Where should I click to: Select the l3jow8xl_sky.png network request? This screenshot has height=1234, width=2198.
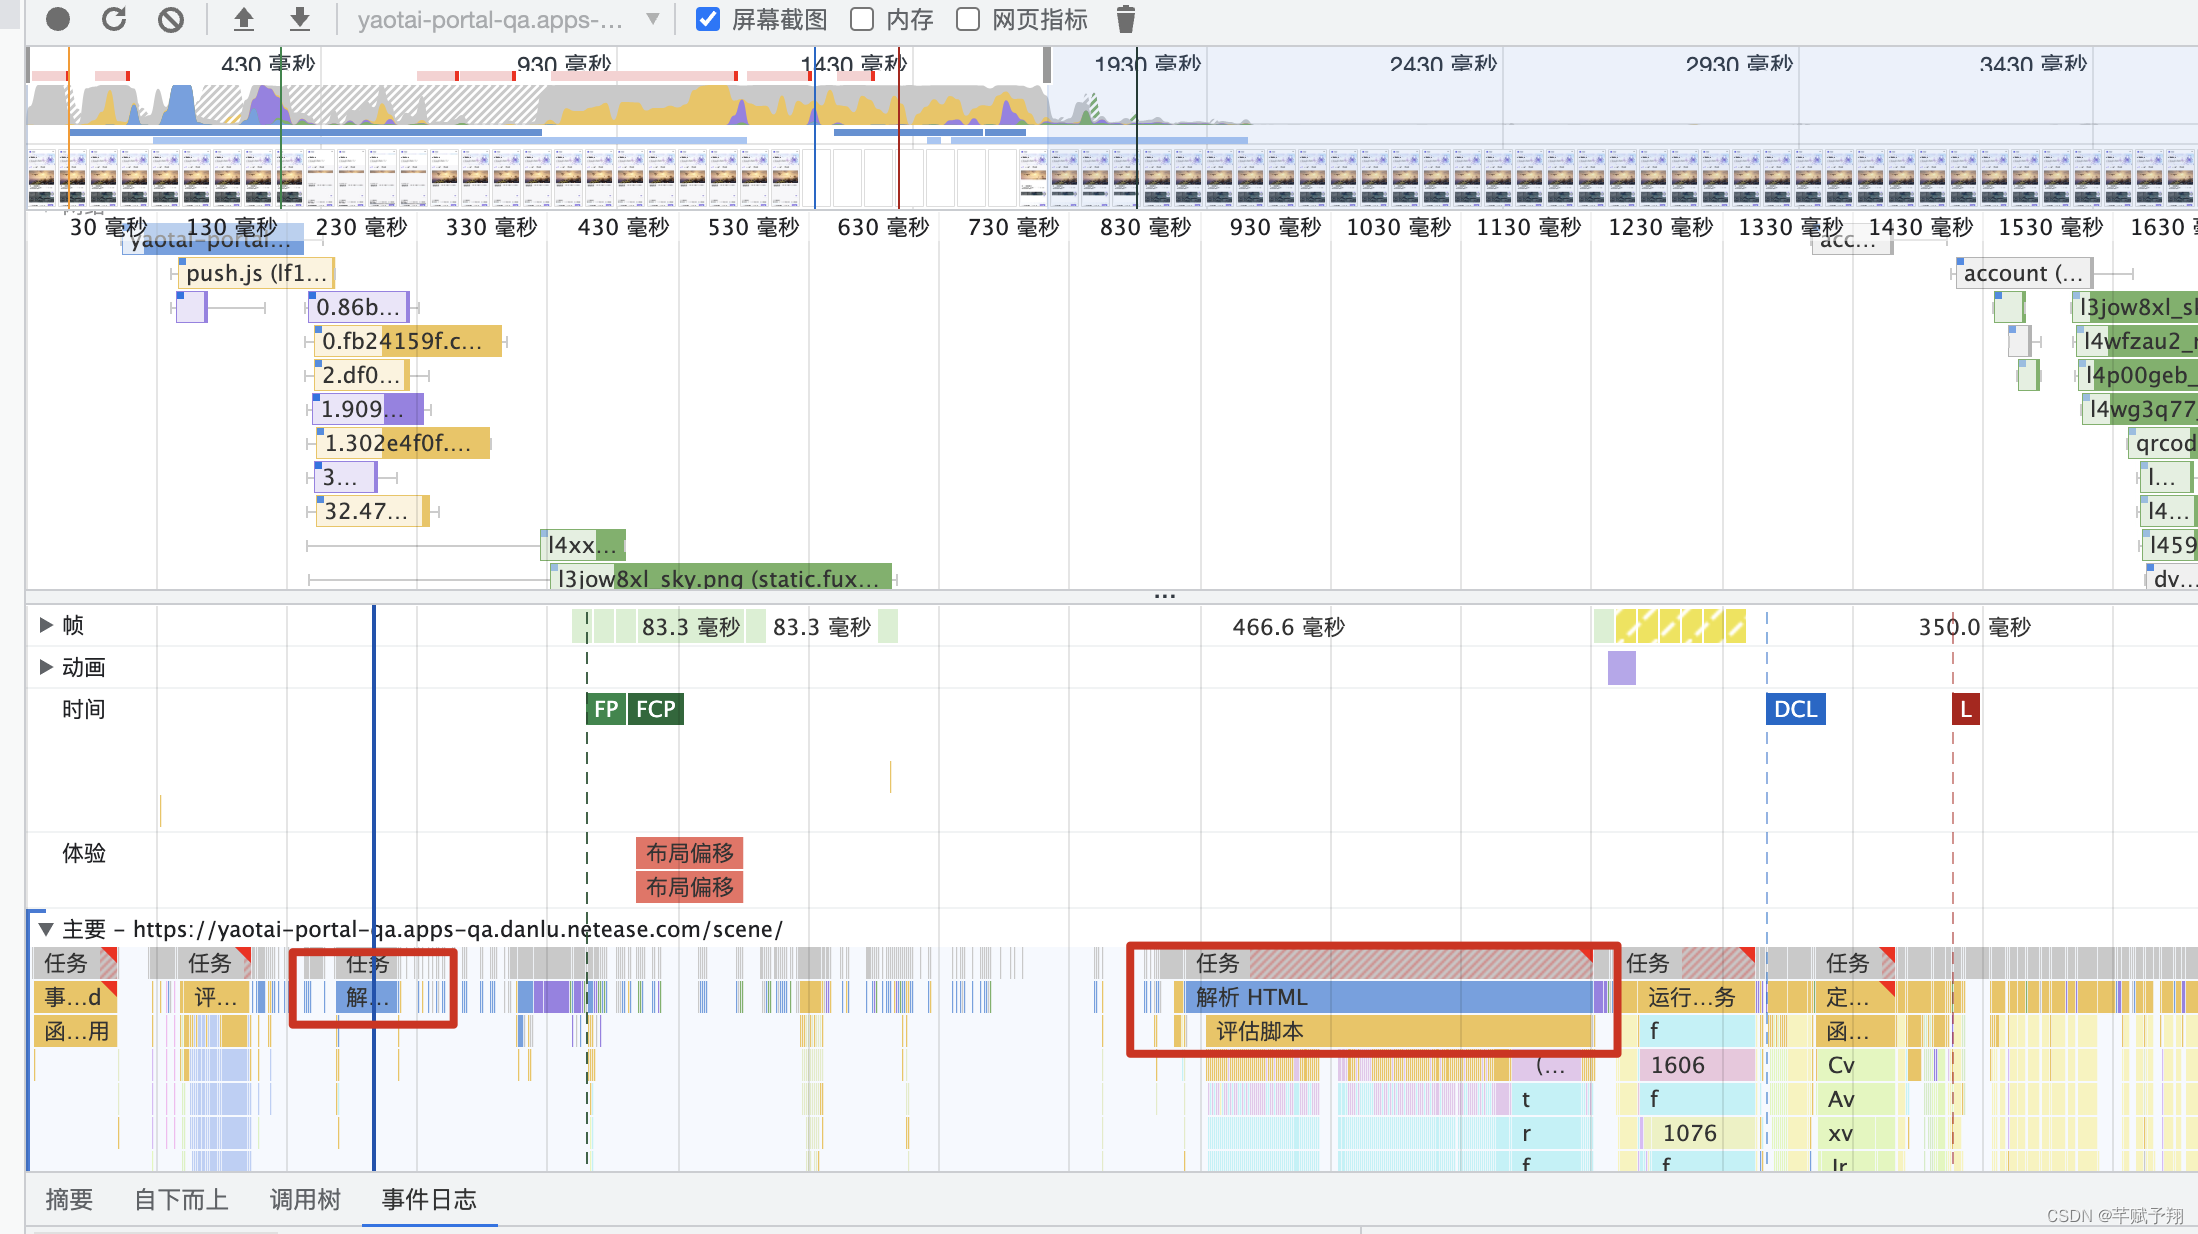click(720, 578)
